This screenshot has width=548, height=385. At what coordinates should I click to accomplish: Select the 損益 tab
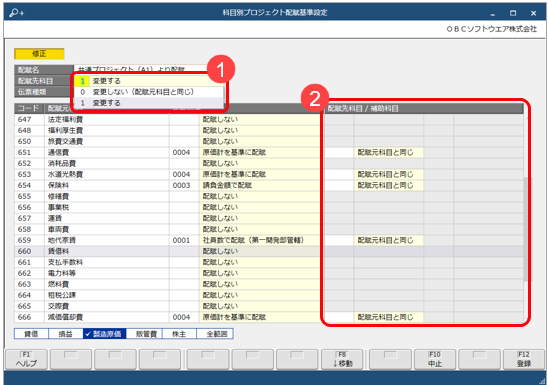tap(65, 334)
